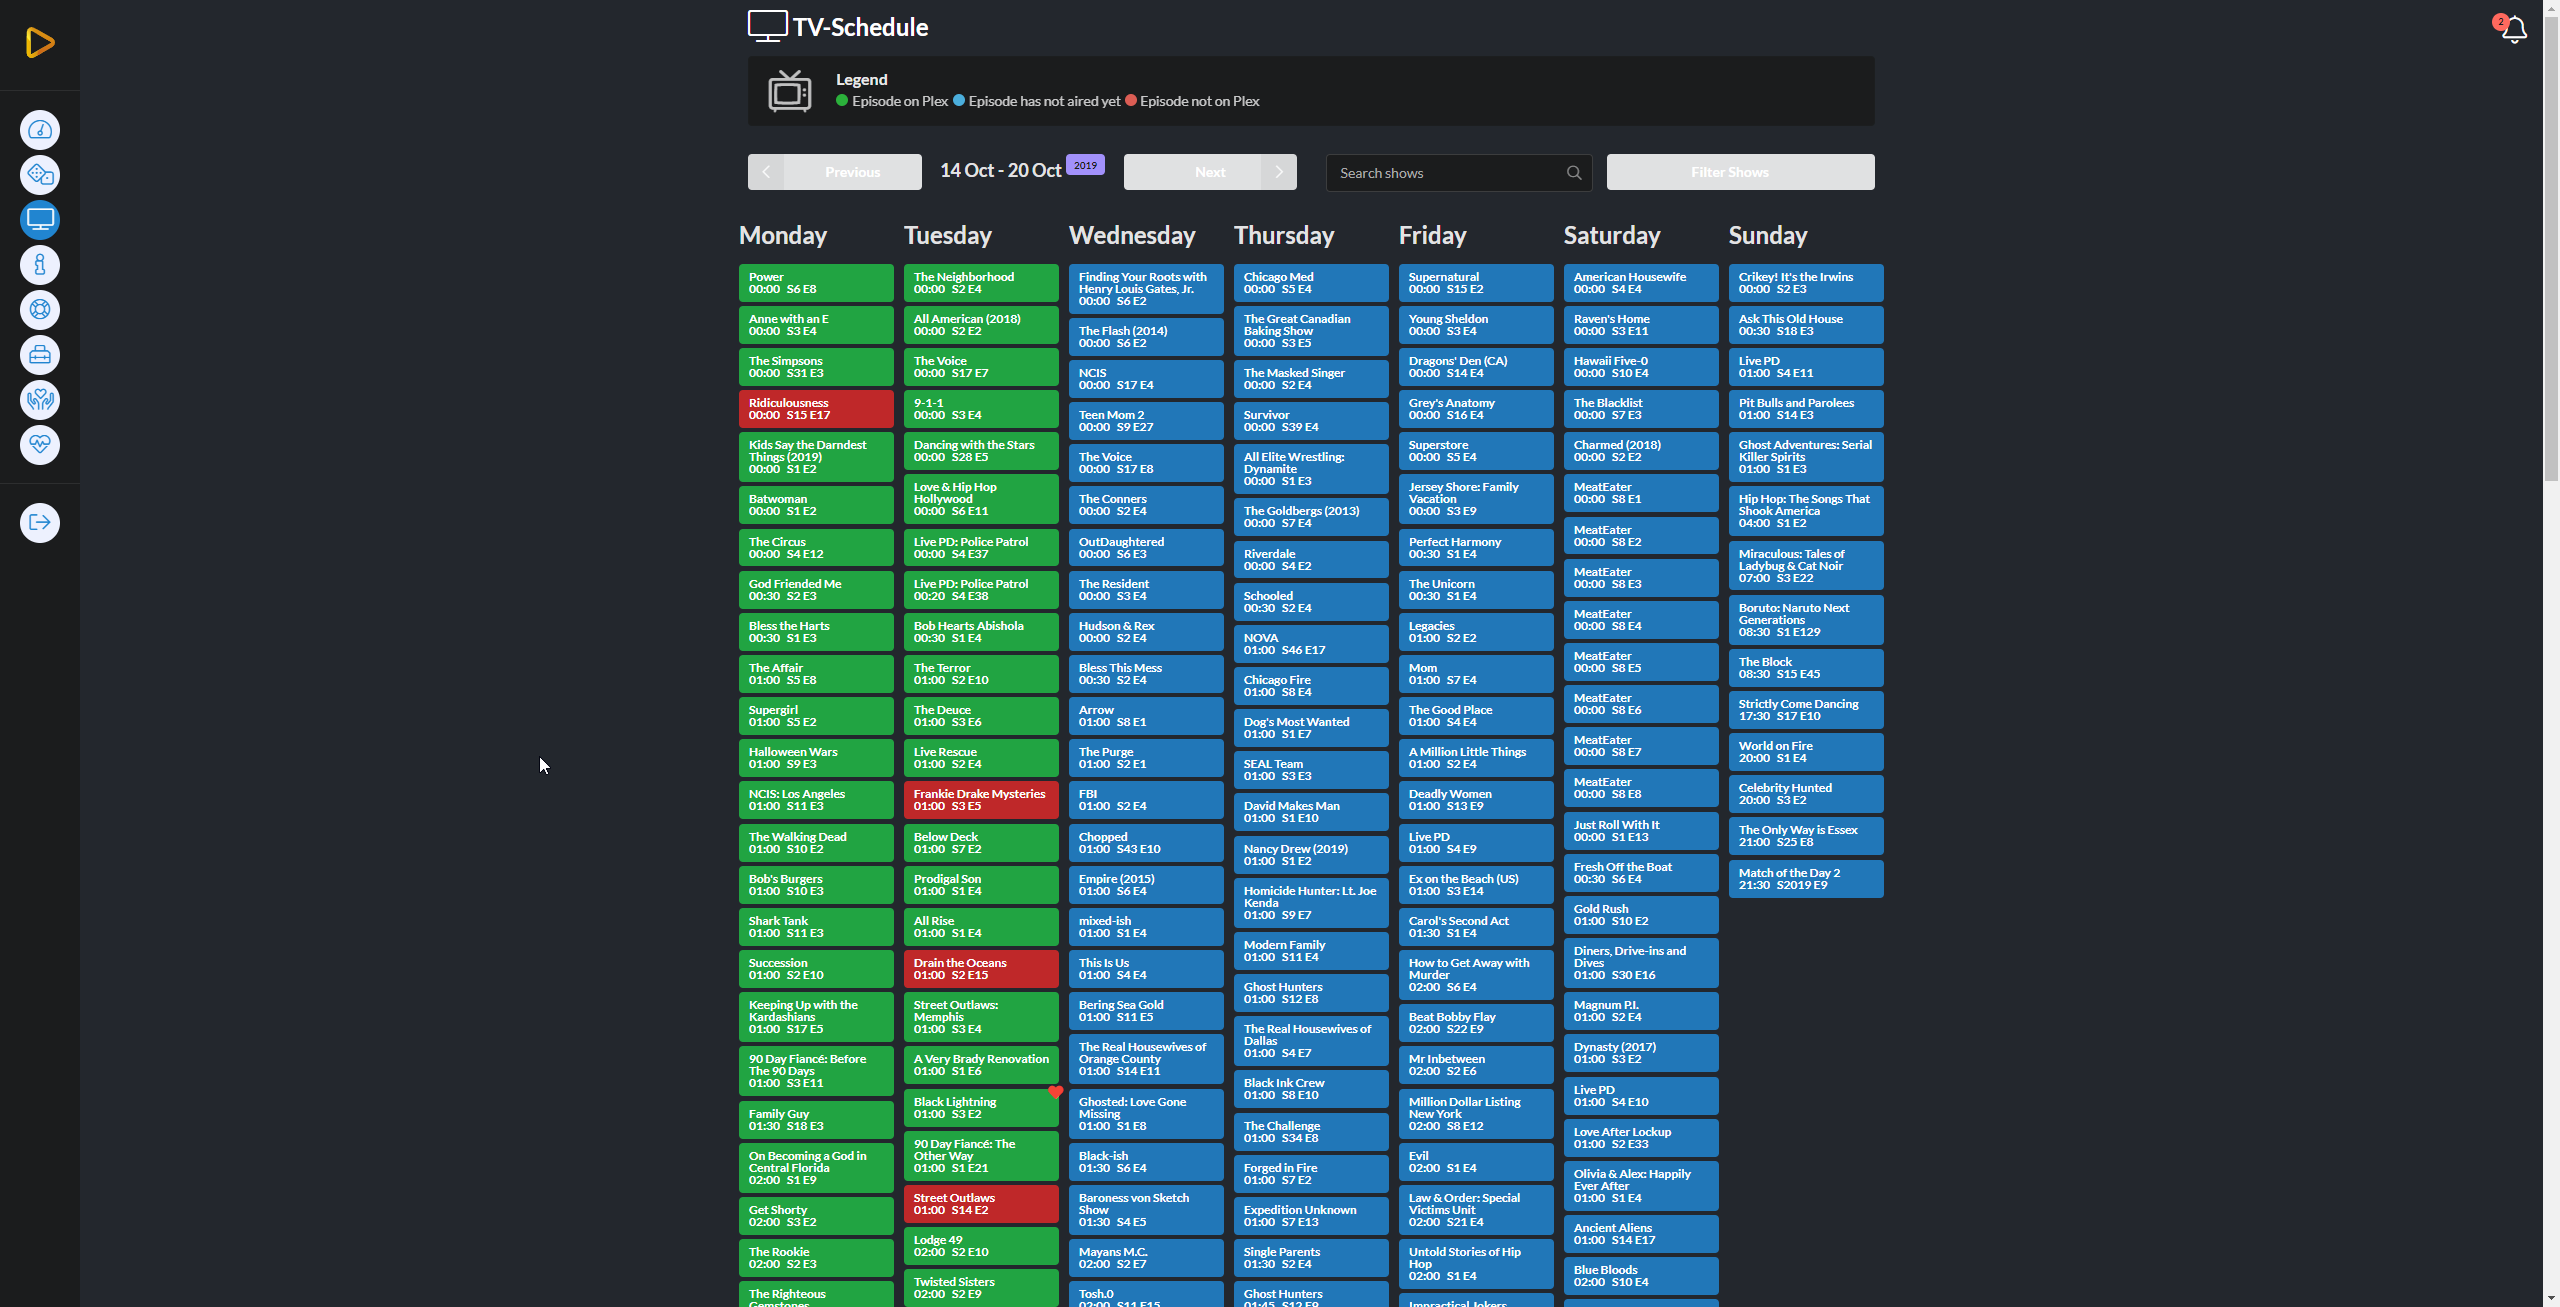Click the logout arrow icon
Viewport: 2560px width, 1307px height.
point(40,522)
